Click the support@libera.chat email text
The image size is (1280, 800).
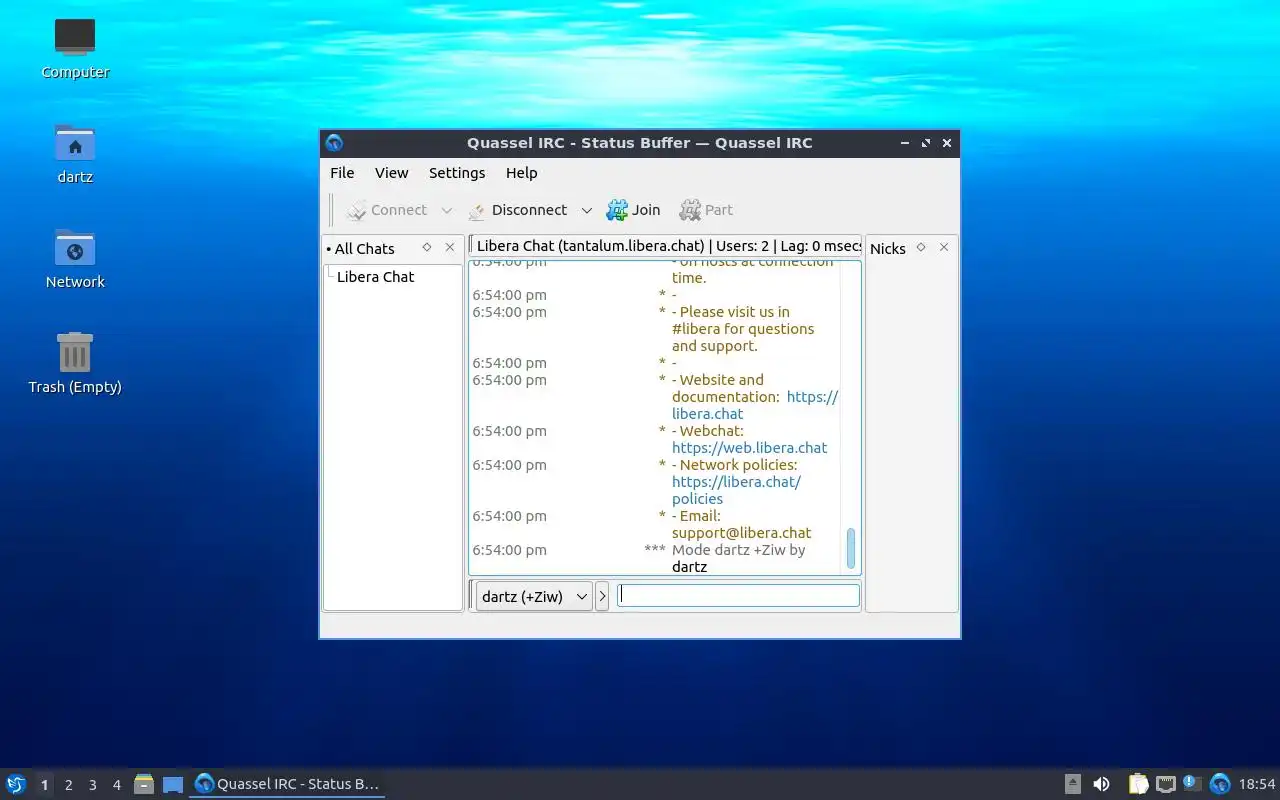pos(741,533)
